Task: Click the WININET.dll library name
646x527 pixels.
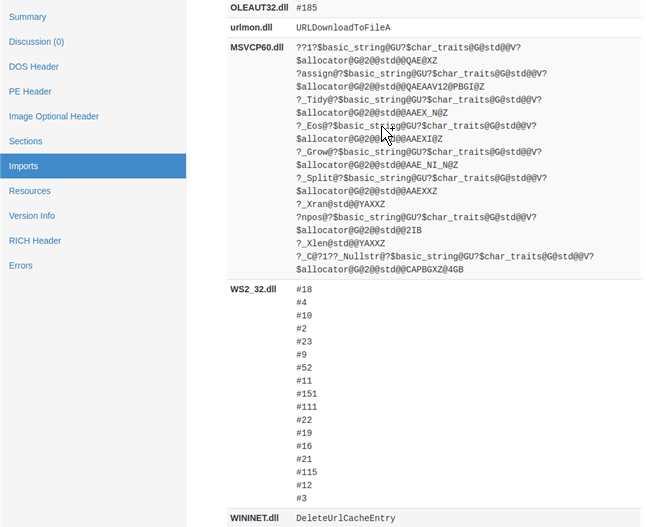Action: click(x=254, y=518)
